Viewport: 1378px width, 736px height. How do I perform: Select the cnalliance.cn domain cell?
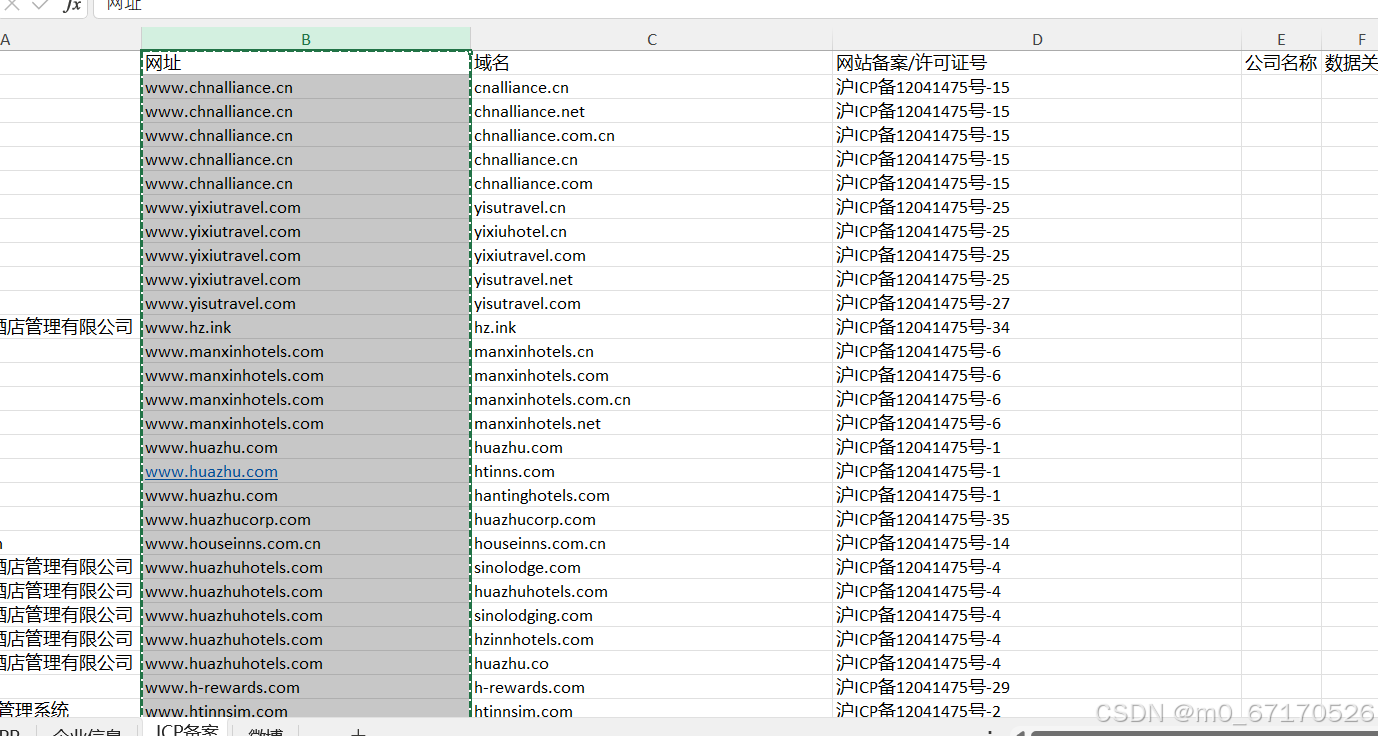[652, 87]
